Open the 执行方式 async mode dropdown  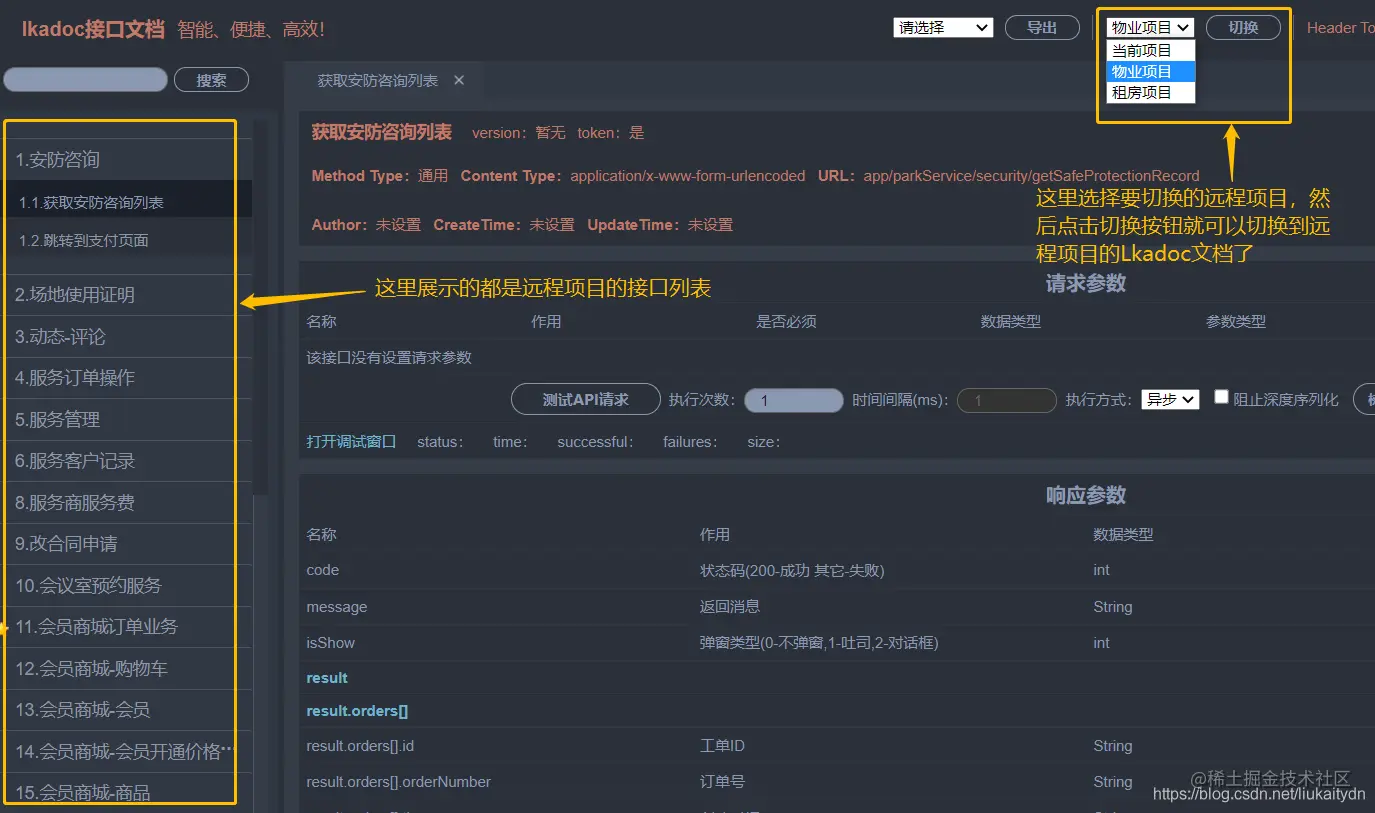[x=1169, y=398]
